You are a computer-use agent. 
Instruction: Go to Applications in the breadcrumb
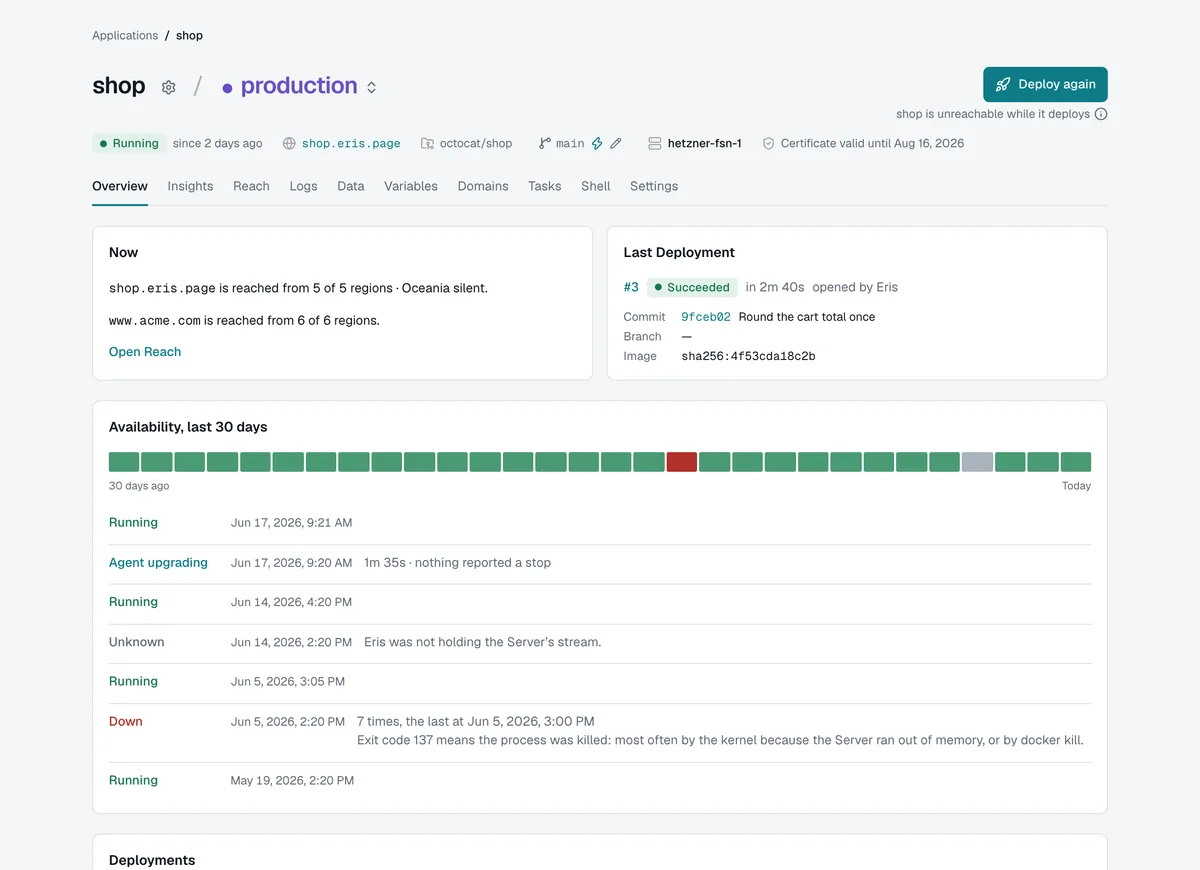(125, 35)
